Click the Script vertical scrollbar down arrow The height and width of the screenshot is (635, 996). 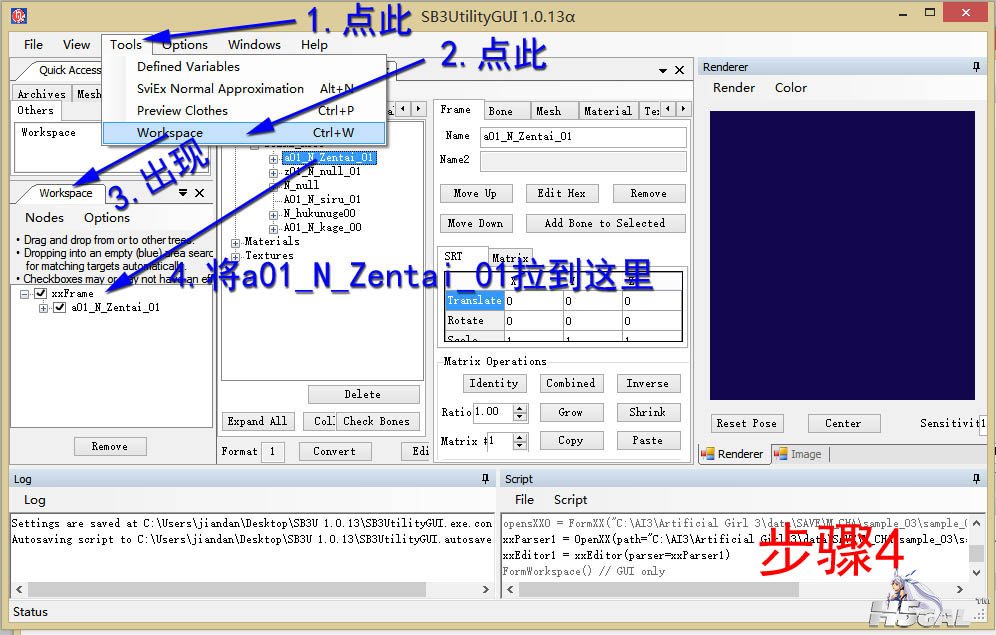(x=976, y=573)
